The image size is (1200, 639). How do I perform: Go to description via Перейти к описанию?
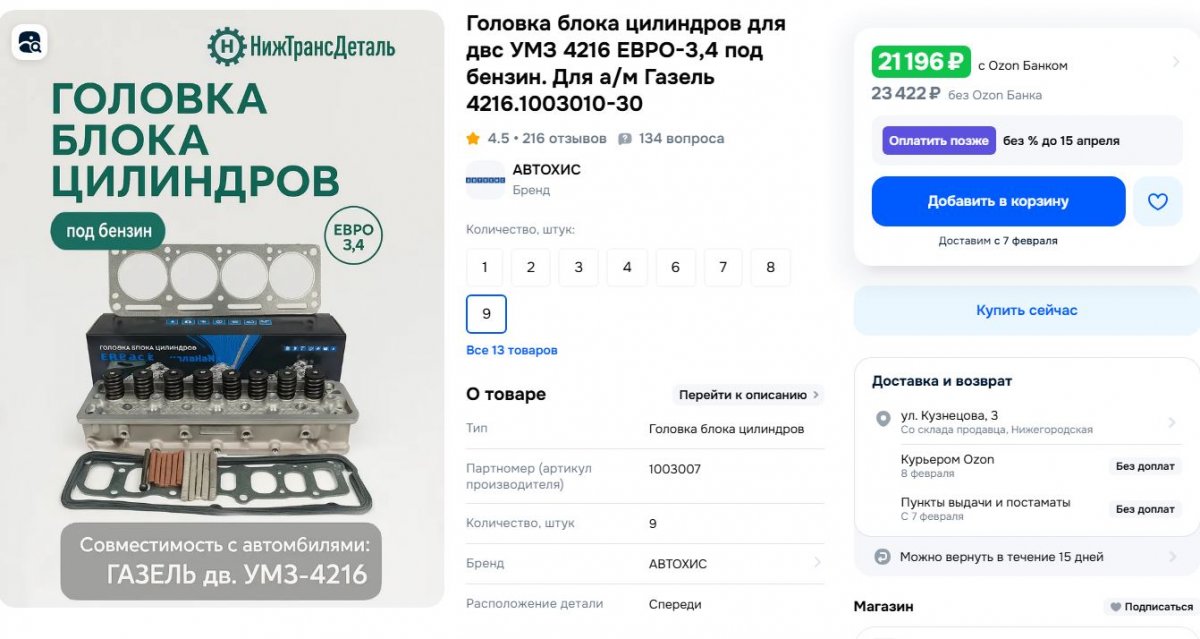tap(749, 395)
